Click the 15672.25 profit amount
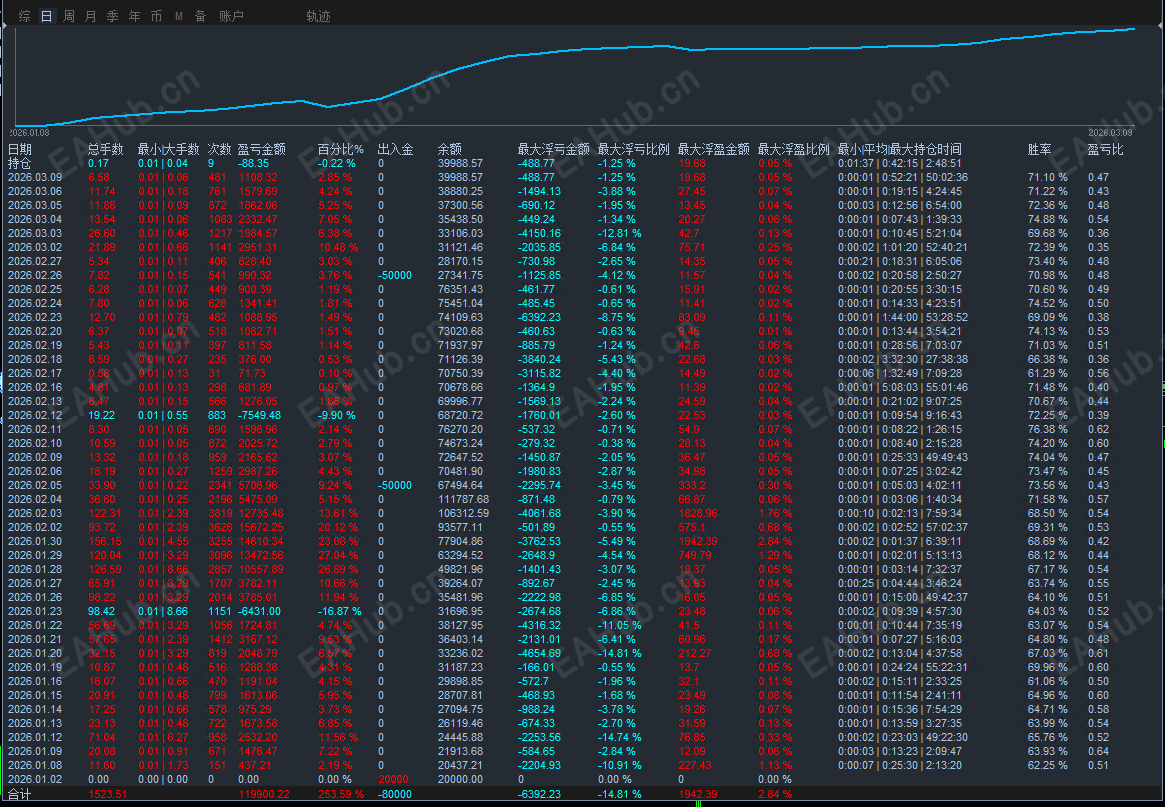 point(261,528)
